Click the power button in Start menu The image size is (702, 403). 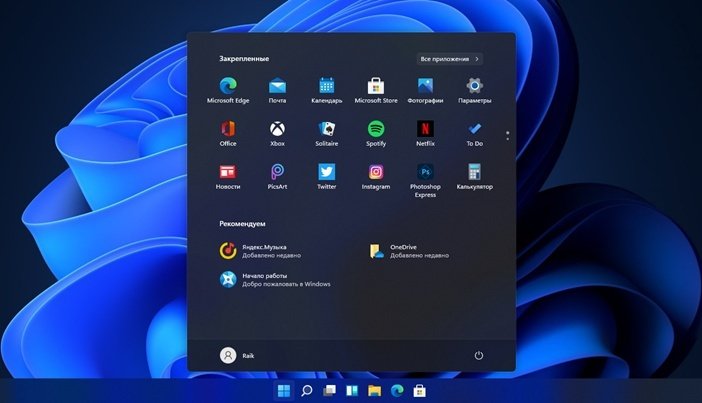click(479, 355)
